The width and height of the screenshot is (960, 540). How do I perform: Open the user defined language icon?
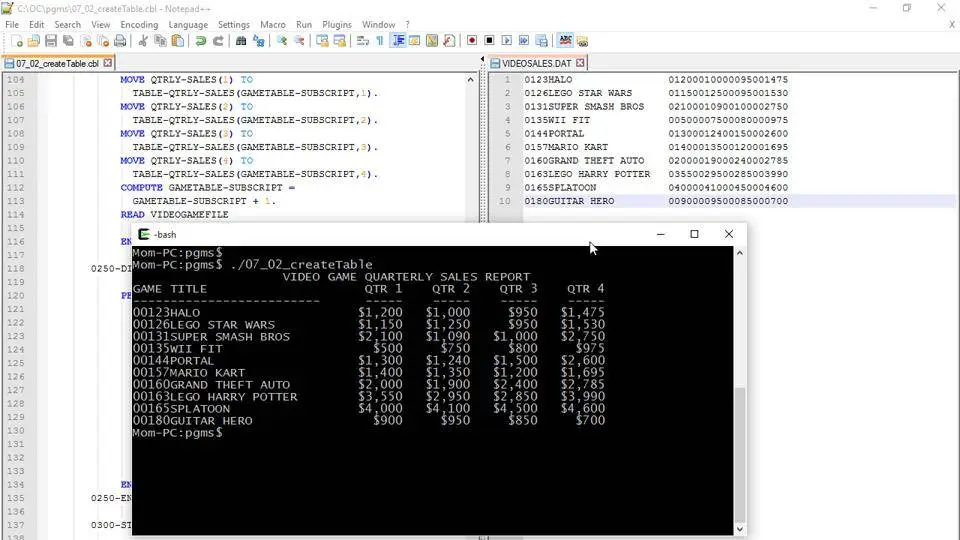click(414, 41)
